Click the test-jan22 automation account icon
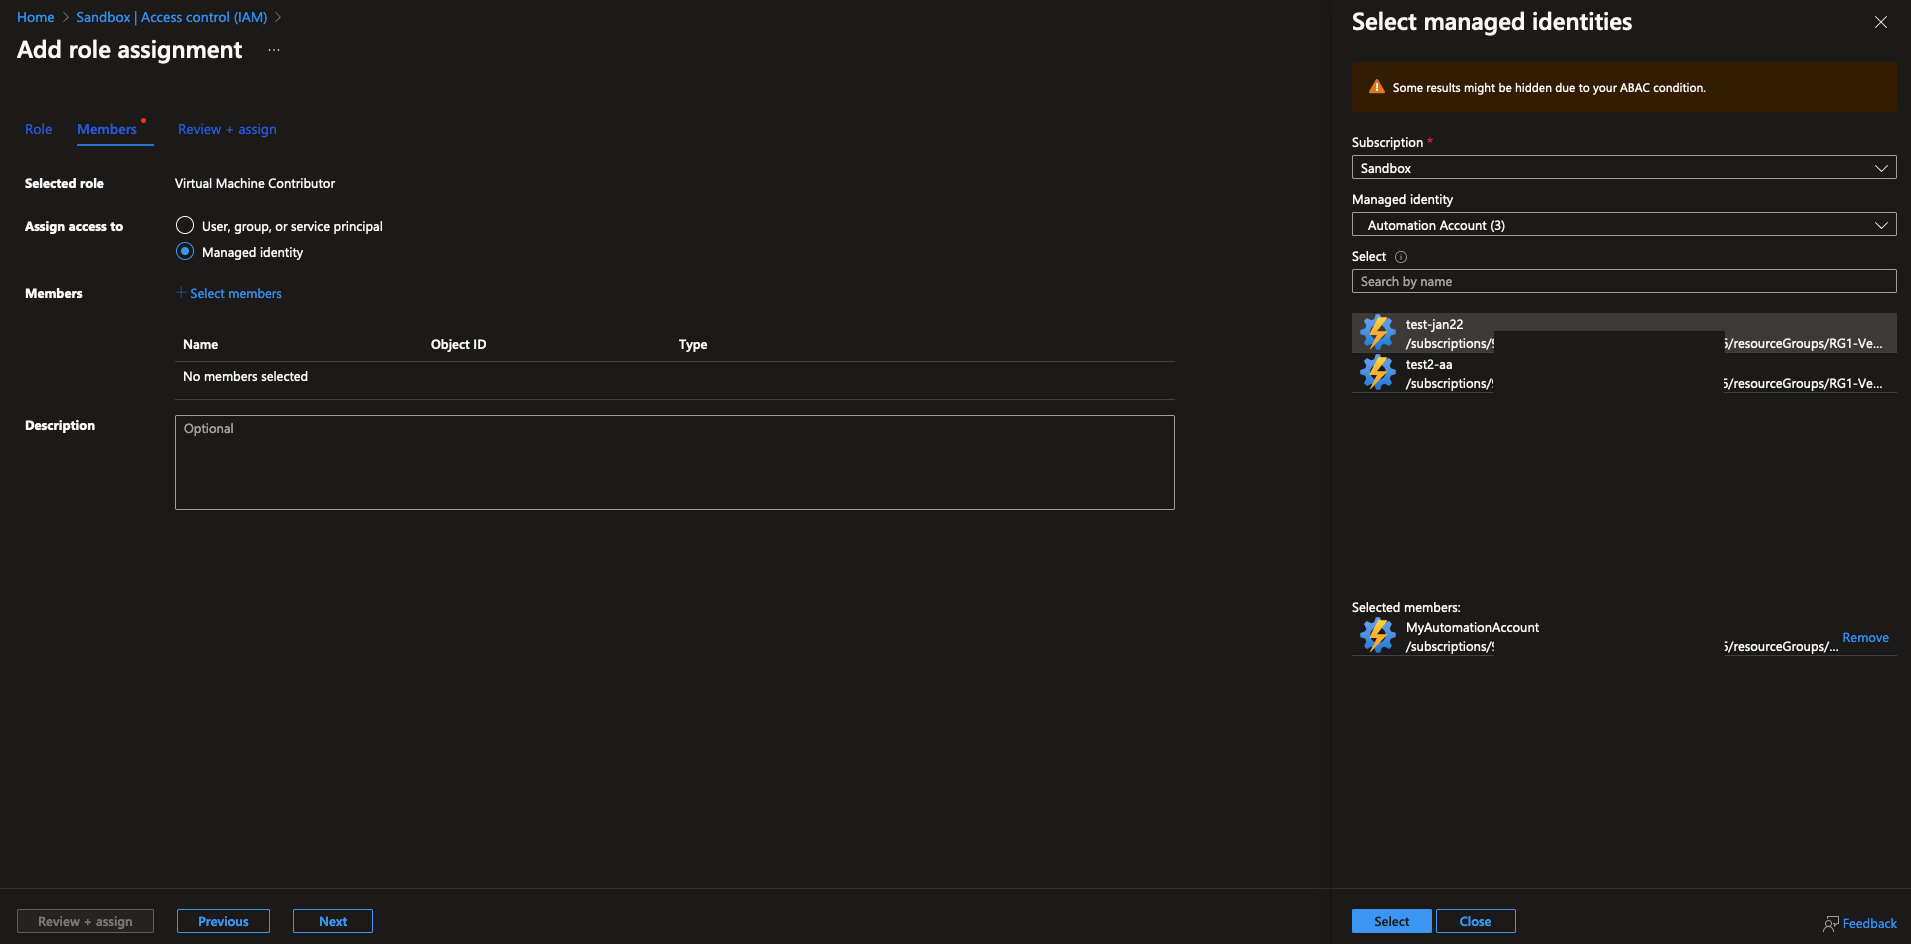Screen dimensions: 1911x944 coord(1377,333)
